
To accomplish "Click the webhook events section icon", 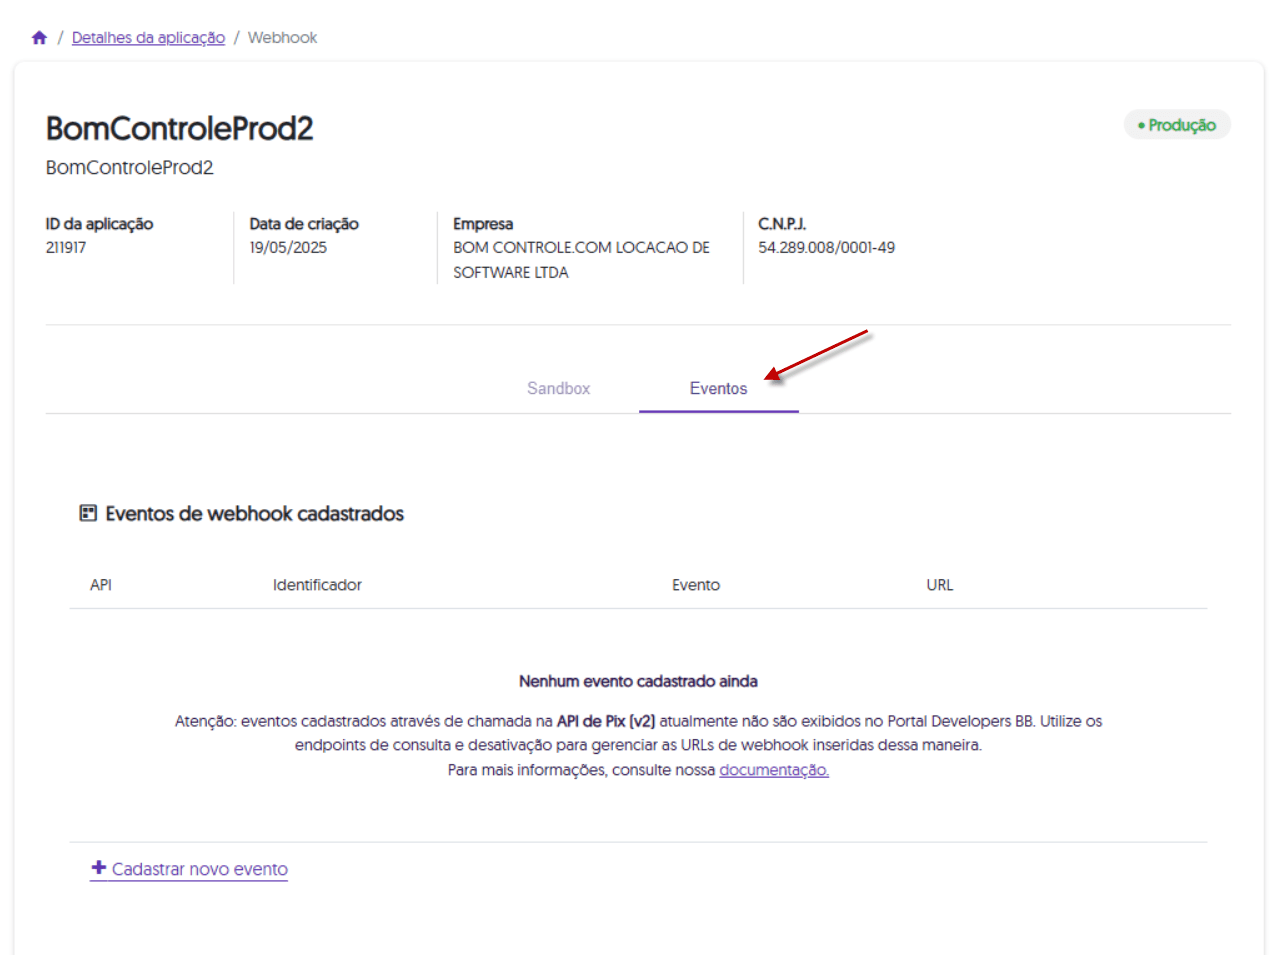I will pos(88,513).
